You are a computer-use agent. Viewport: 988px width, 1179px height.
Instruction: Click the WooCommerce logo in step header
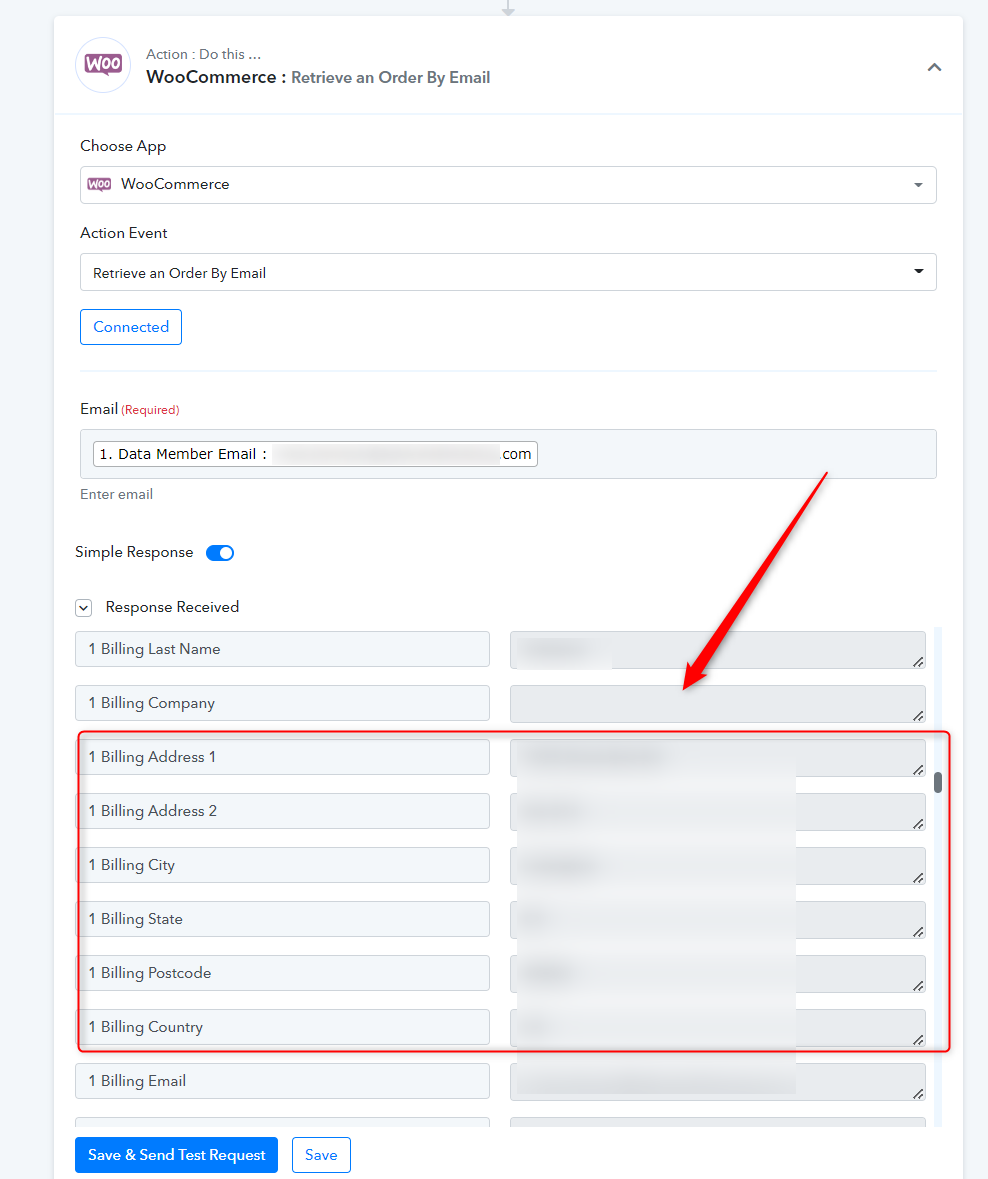click(103, 65)
